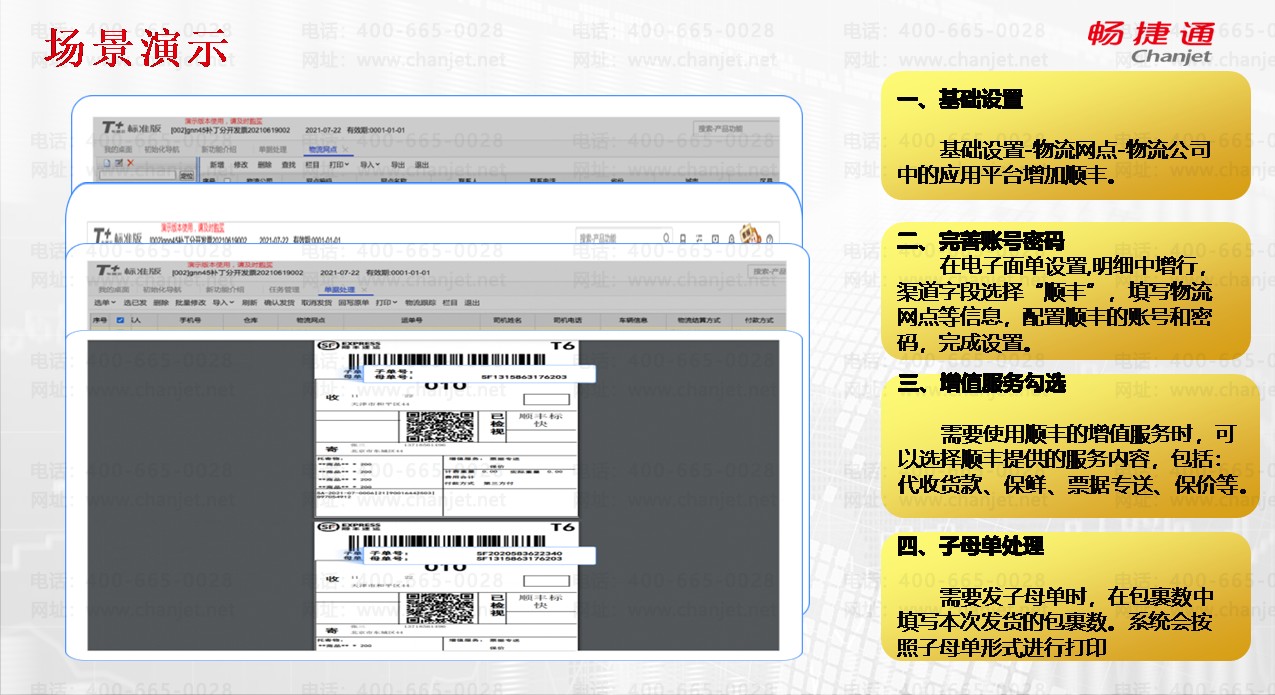
Task: Click the T+ 标准版 logo in the 单据处理 window
Action: coord(128,270)
